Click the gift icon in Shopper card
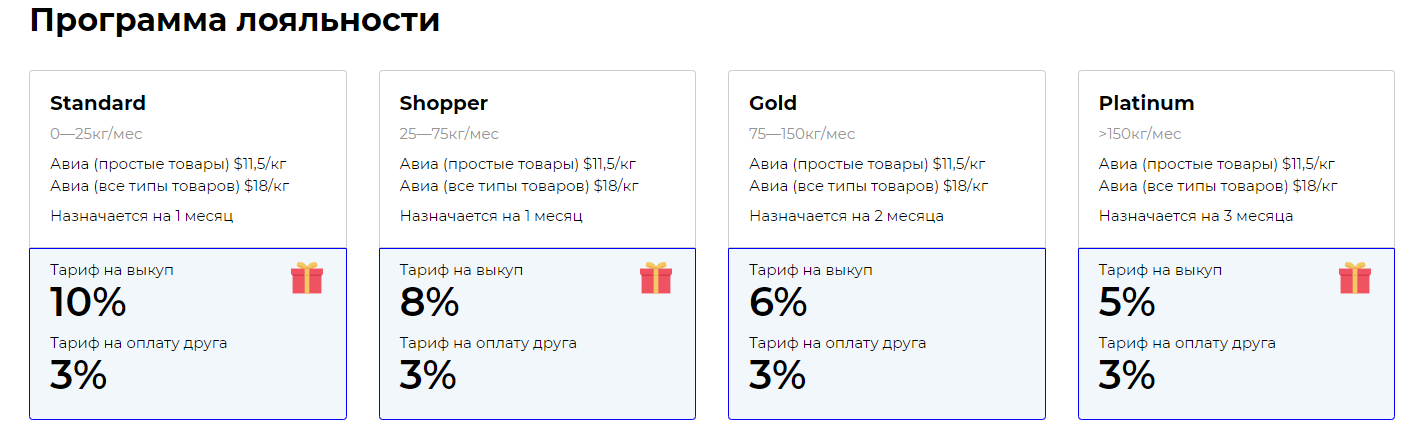The width and height of the screenshot is (1413, 425). coord(656,278)
